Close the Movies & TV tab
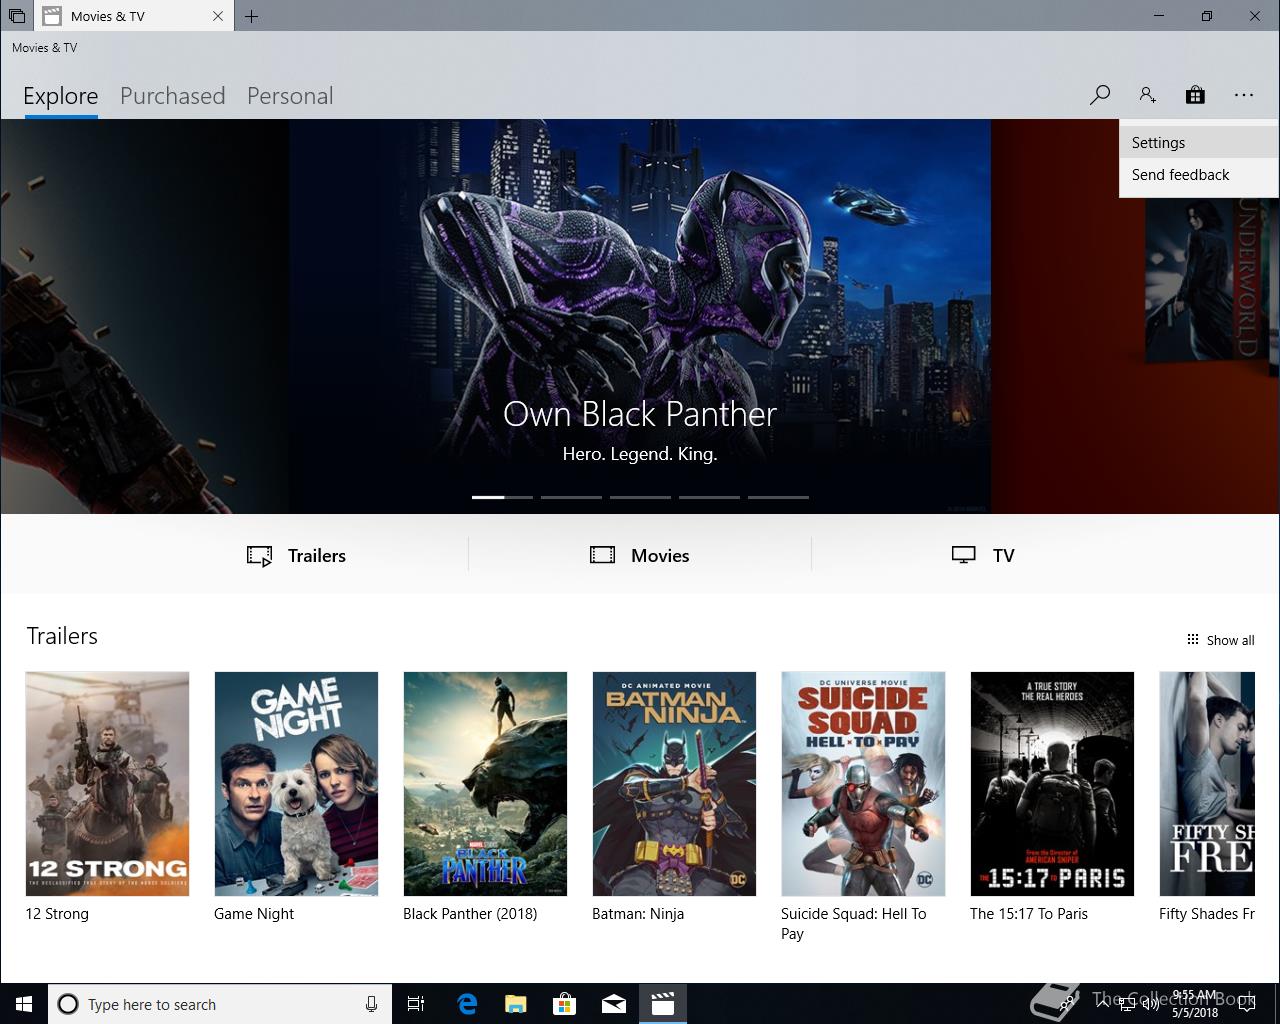 click(218, 16)
